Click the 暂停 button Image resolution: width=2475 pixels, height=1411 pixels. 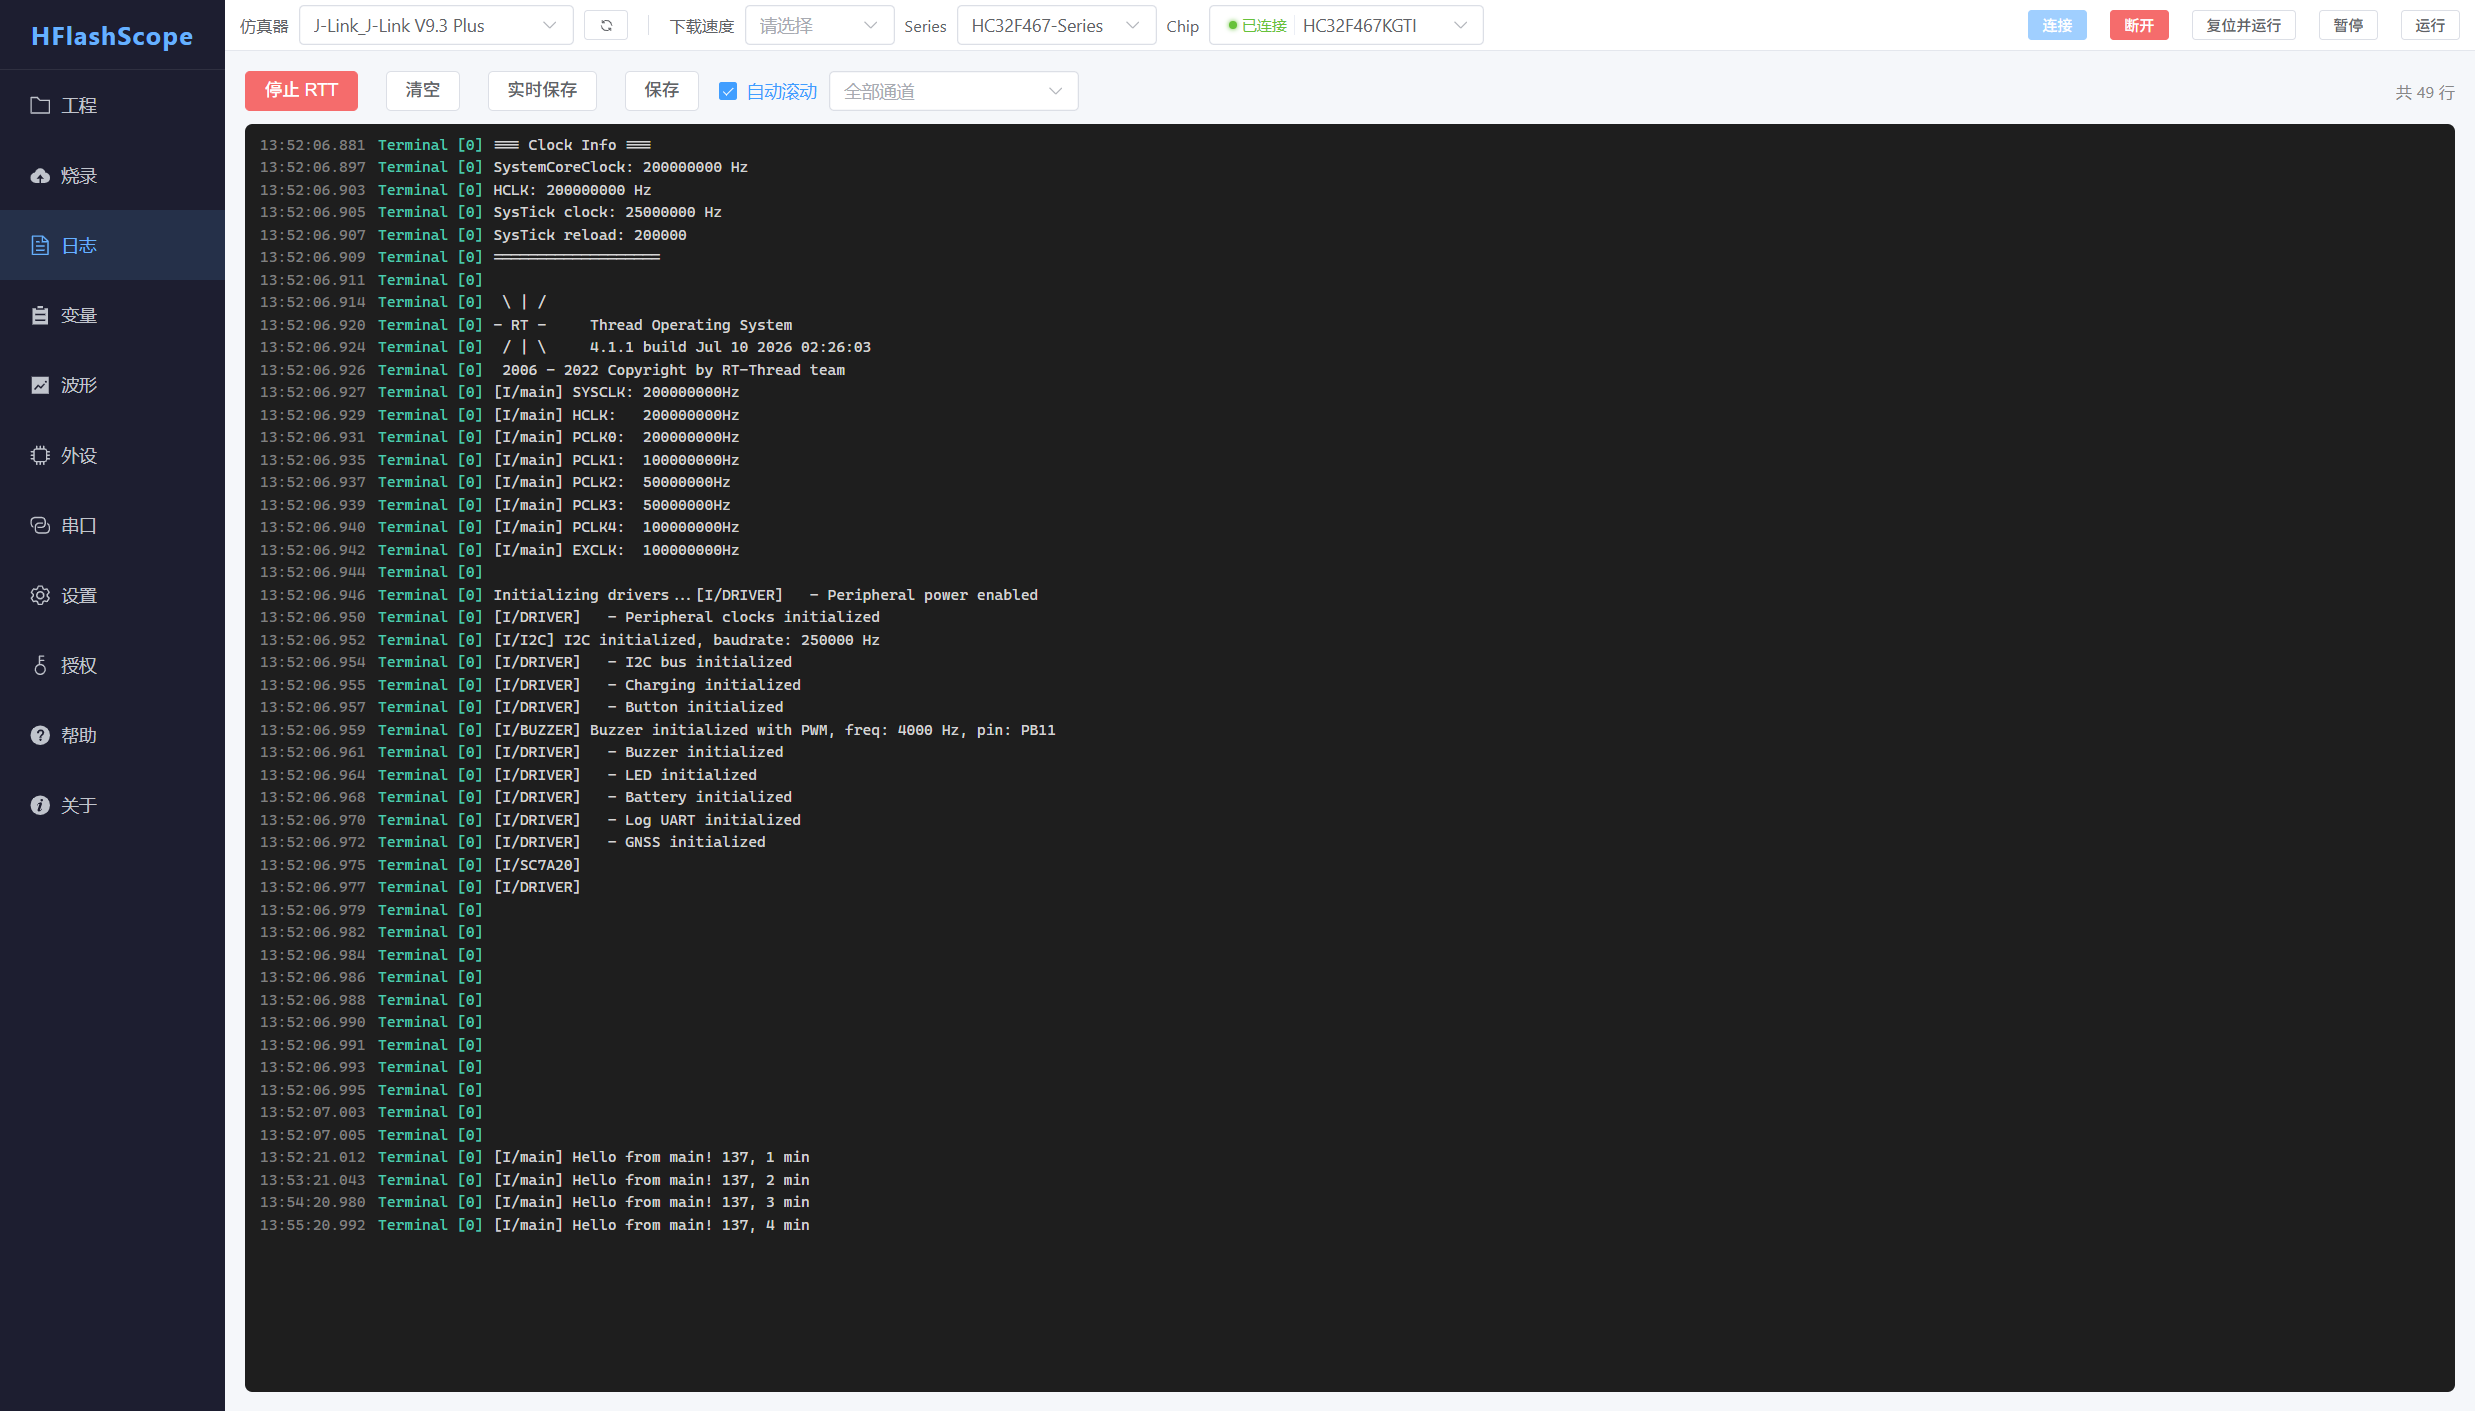(x=2347, y=25)
